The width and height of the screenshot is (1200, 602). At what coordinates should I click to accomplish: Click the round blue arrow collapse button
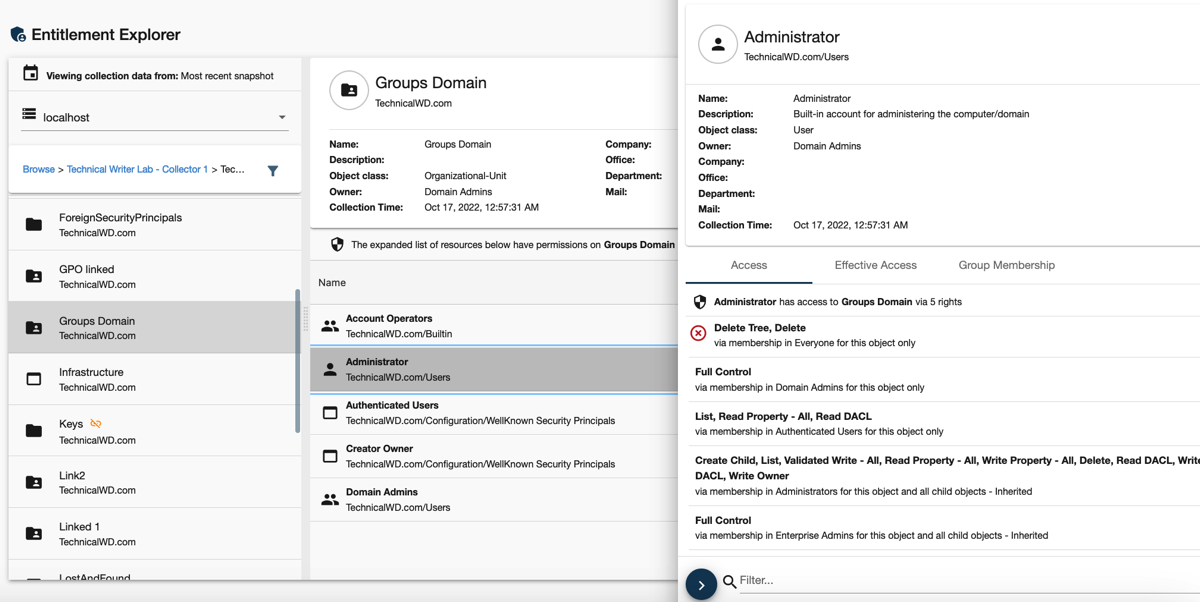[x=701, y=585]
